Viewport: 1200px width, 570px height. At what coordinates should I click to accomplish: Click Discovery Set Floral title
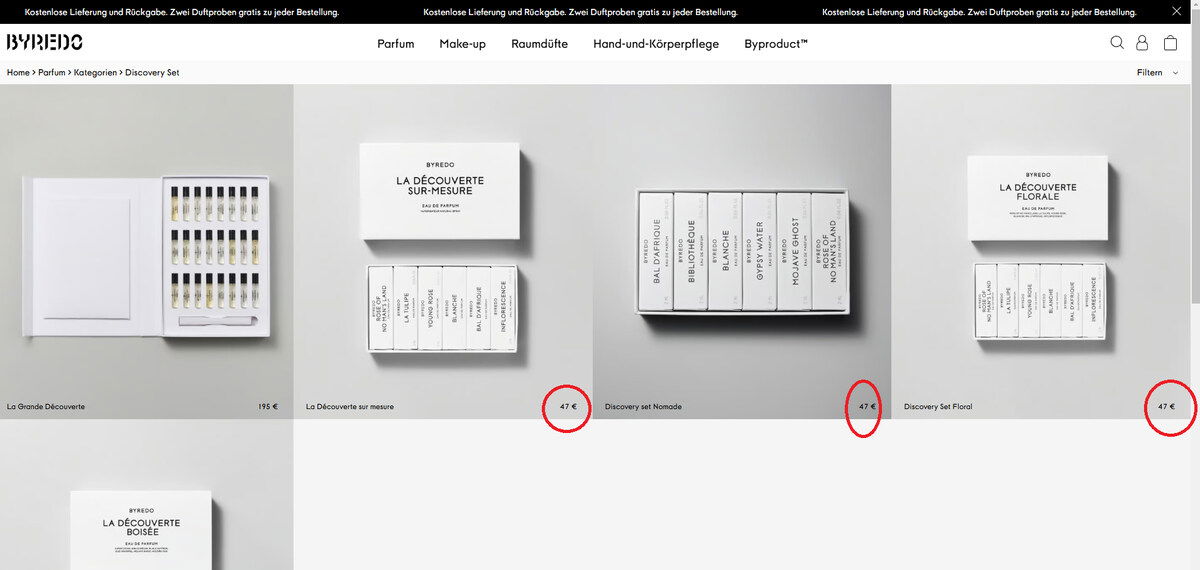[938, 407]
